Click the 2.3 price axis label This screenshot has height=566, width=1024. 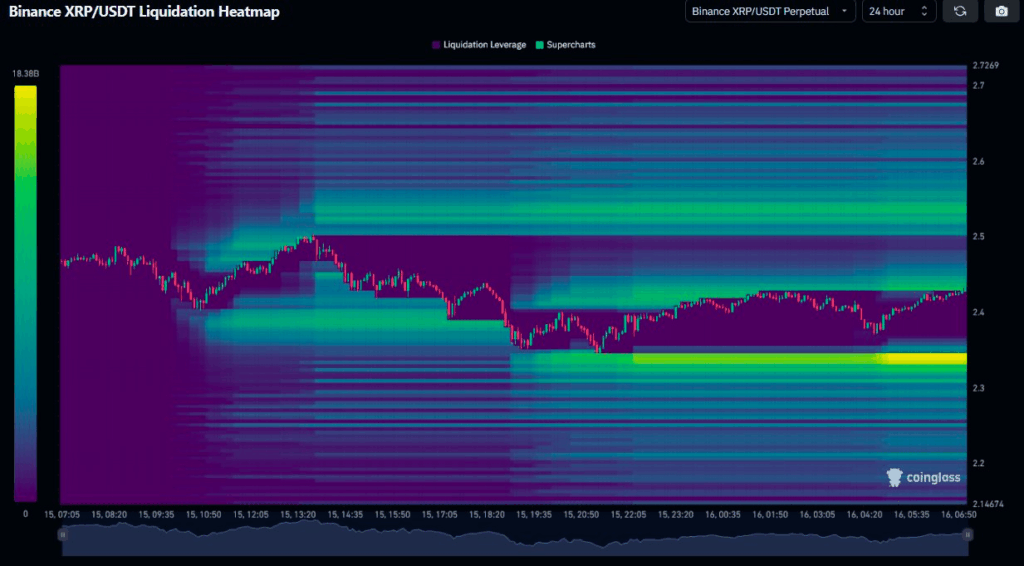pyautogui.click(x=978, y=388)
